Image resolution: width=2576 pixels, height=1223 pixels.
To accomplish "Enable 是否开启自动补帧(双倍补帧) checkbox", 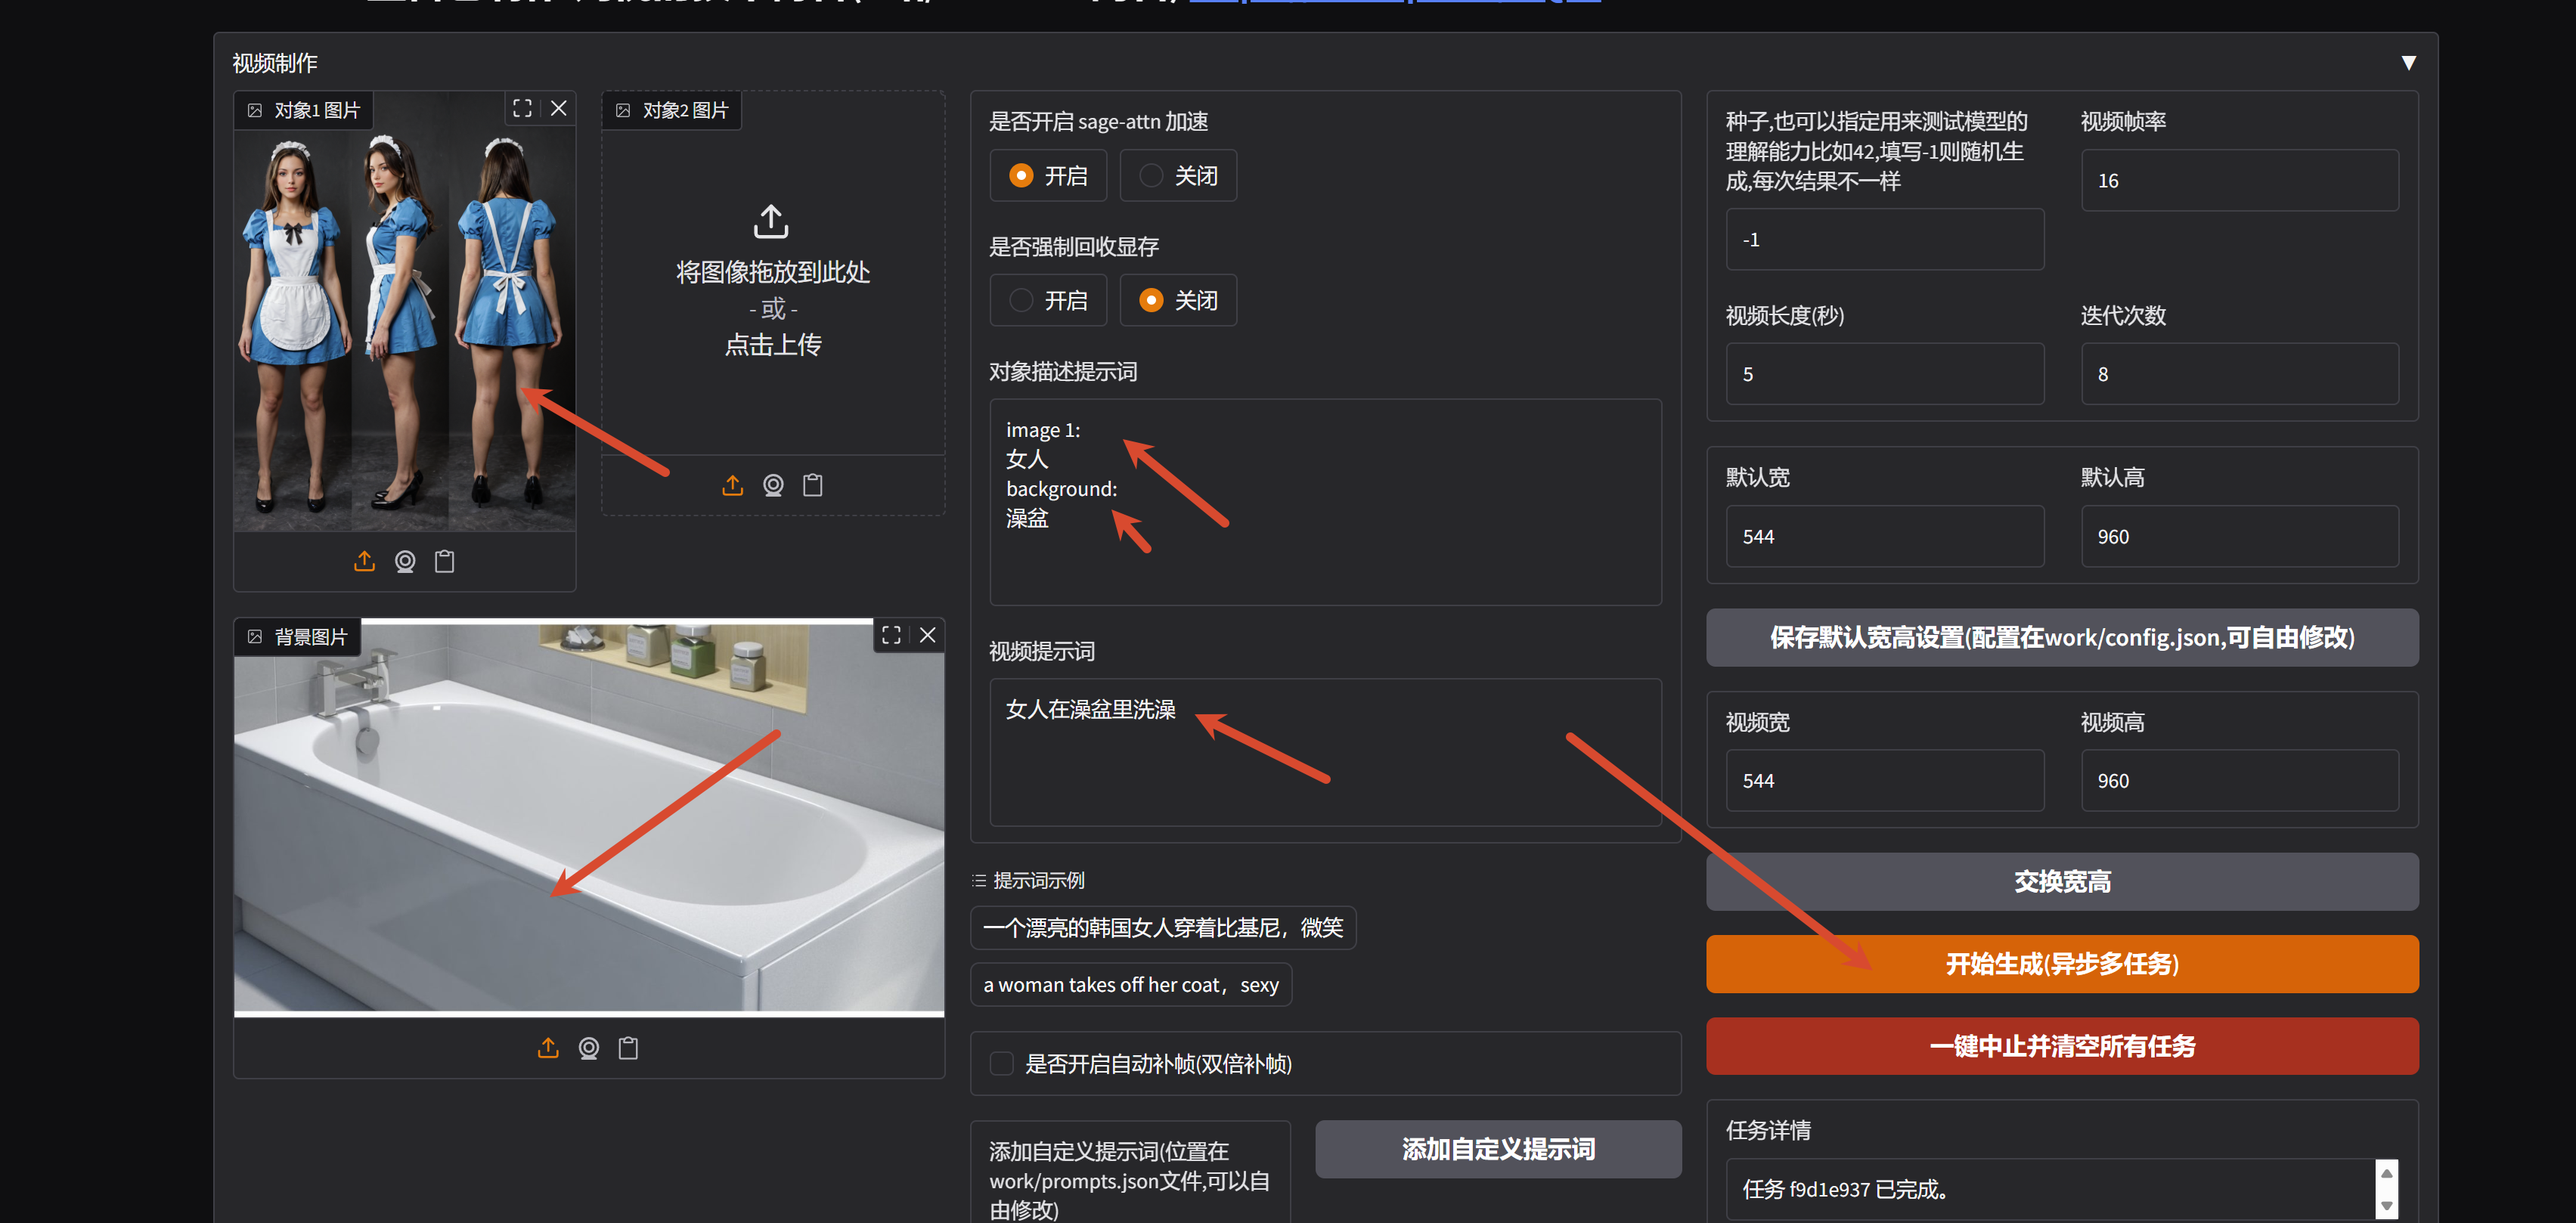I will (1002, 1063).
